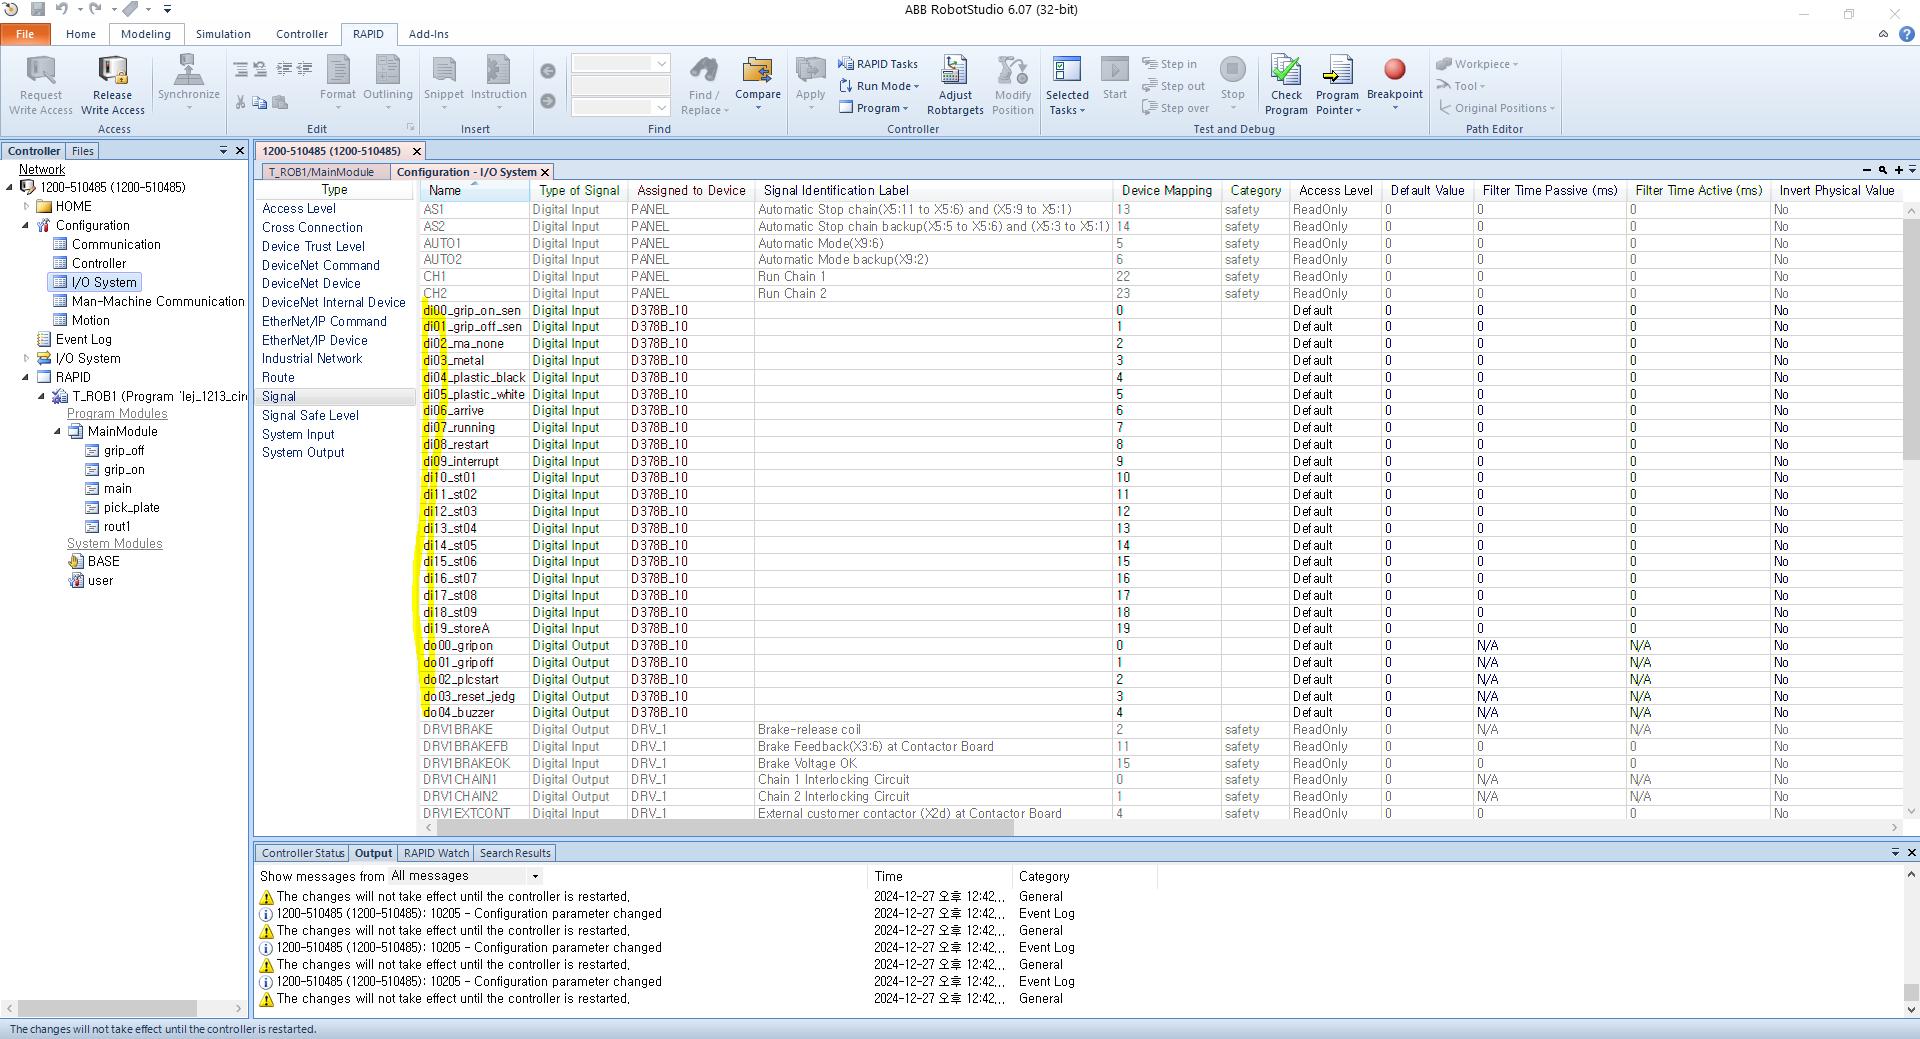Open the Run Mode dropdown

pos(879,86)
